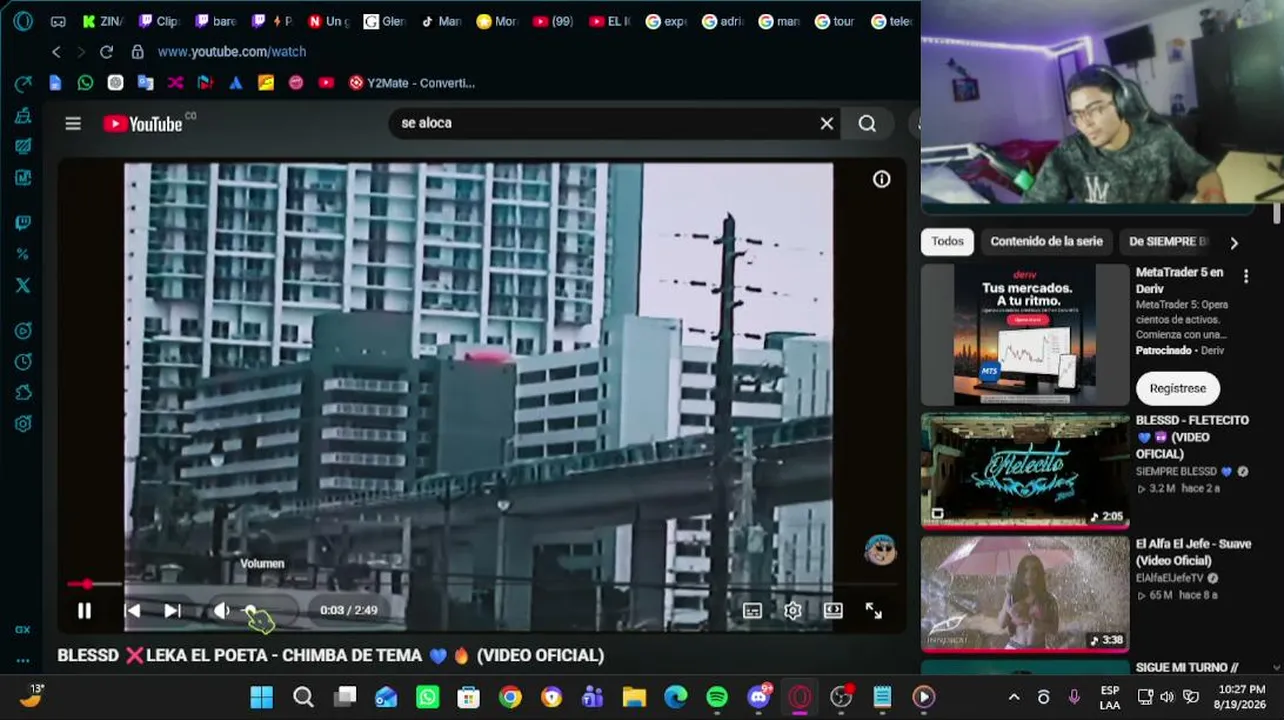Open the El Alfa El Jefe - Suave thumbnail
This screenshot has height=720, width=1284.
tap(1025, 594)
